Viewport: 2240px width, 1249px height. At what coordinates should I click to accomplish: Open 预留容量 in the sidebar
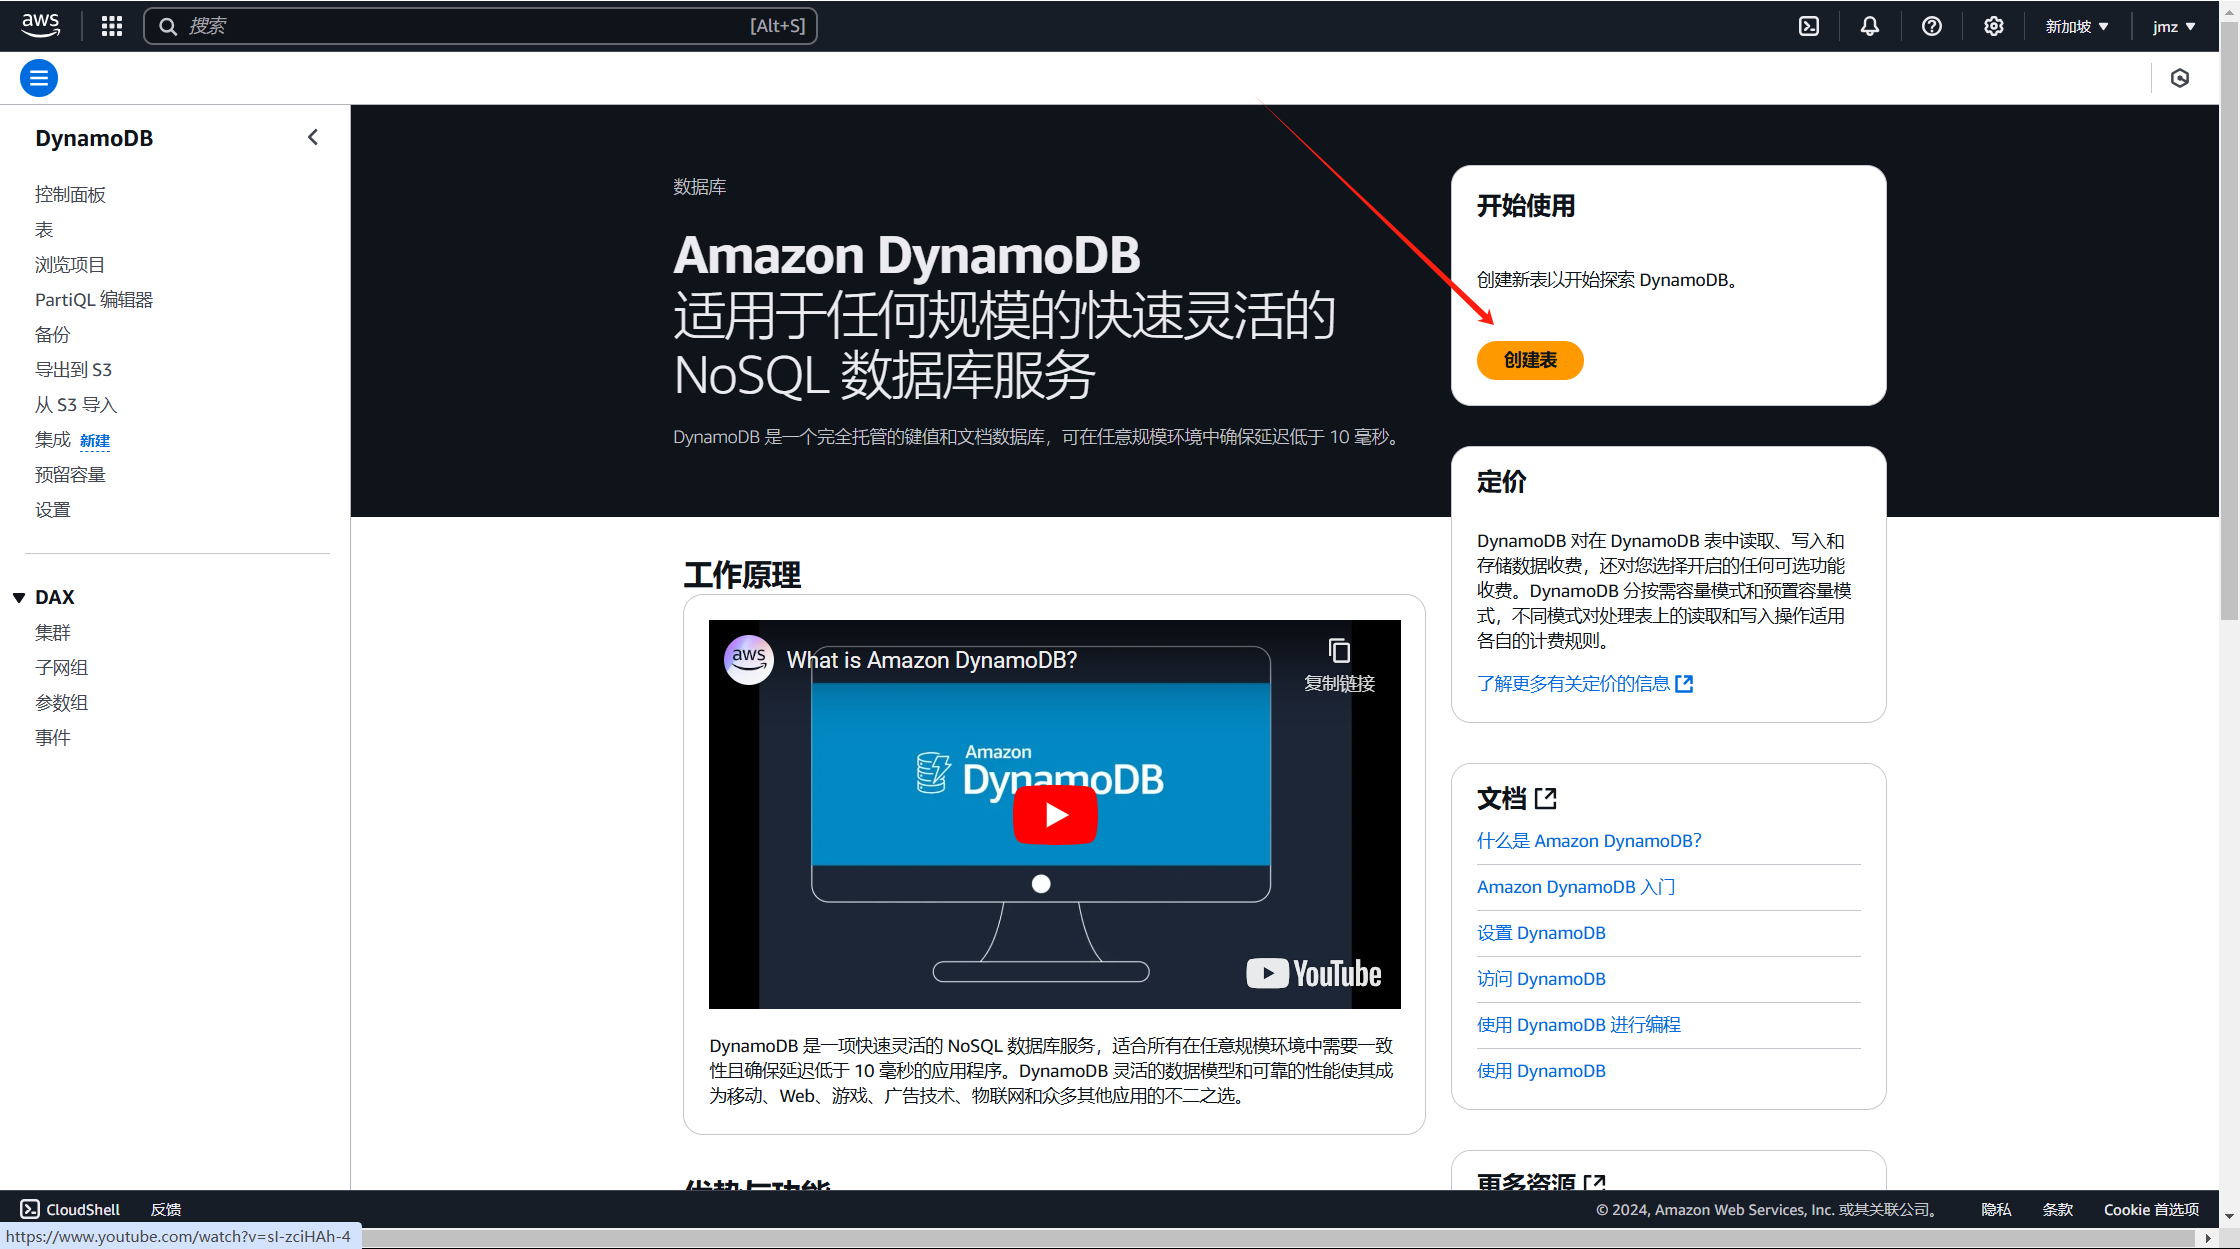coord(70,474)
